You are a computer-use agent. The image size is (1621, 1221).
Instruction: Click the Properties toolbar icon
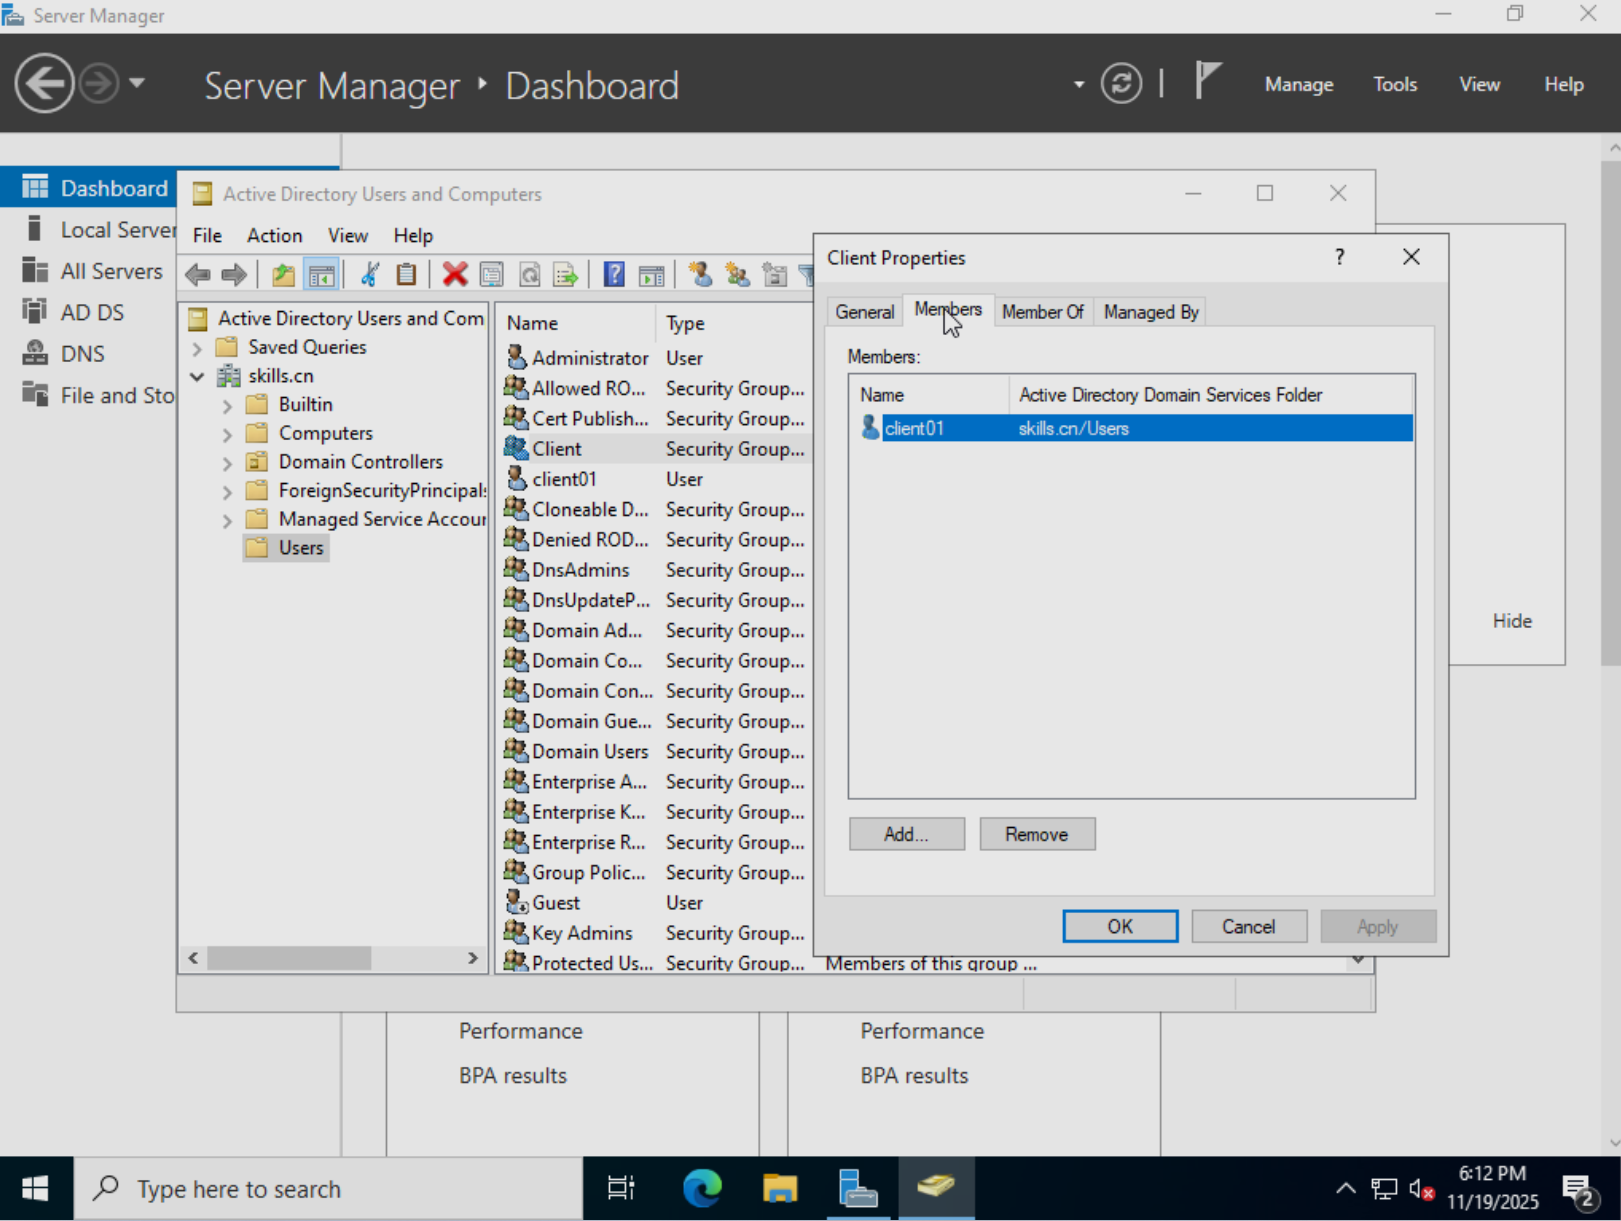(x=491, y=274)
